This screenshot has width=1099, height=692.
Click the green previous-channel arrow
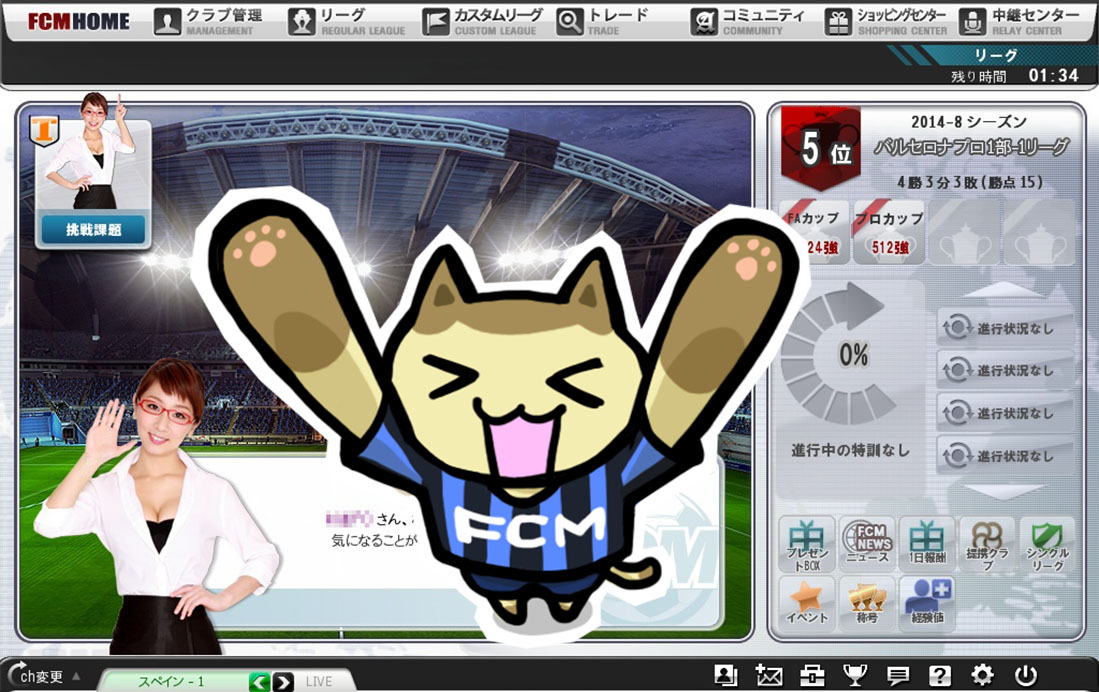pyautogui.click(x=259, y=681)
